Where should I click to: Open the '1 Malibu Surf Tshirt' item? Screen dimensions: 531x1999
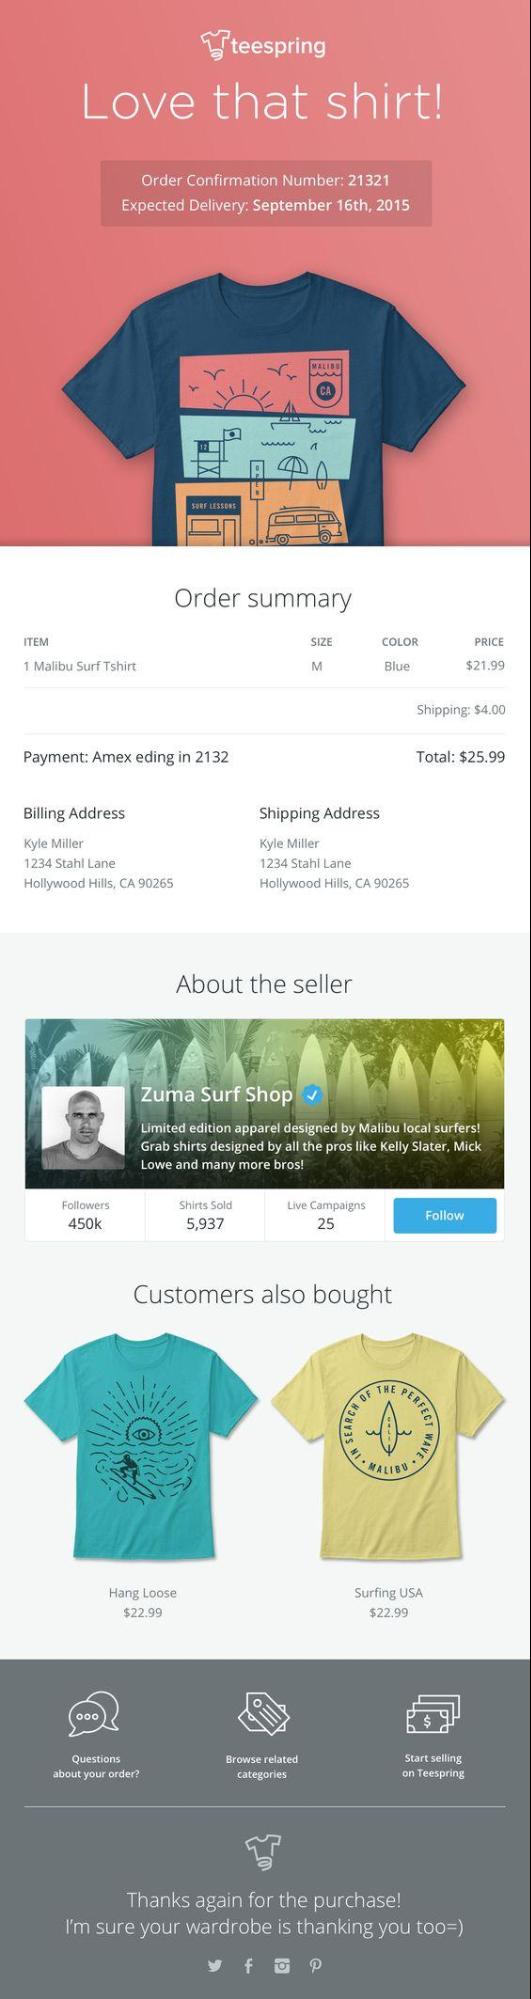point(80,666)
